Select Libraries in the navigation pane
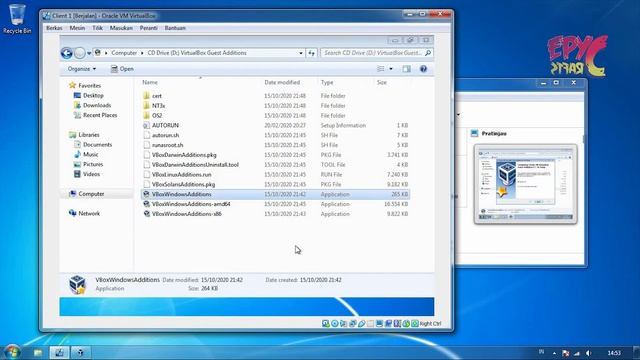640x360 pixels. coord(84,135)
